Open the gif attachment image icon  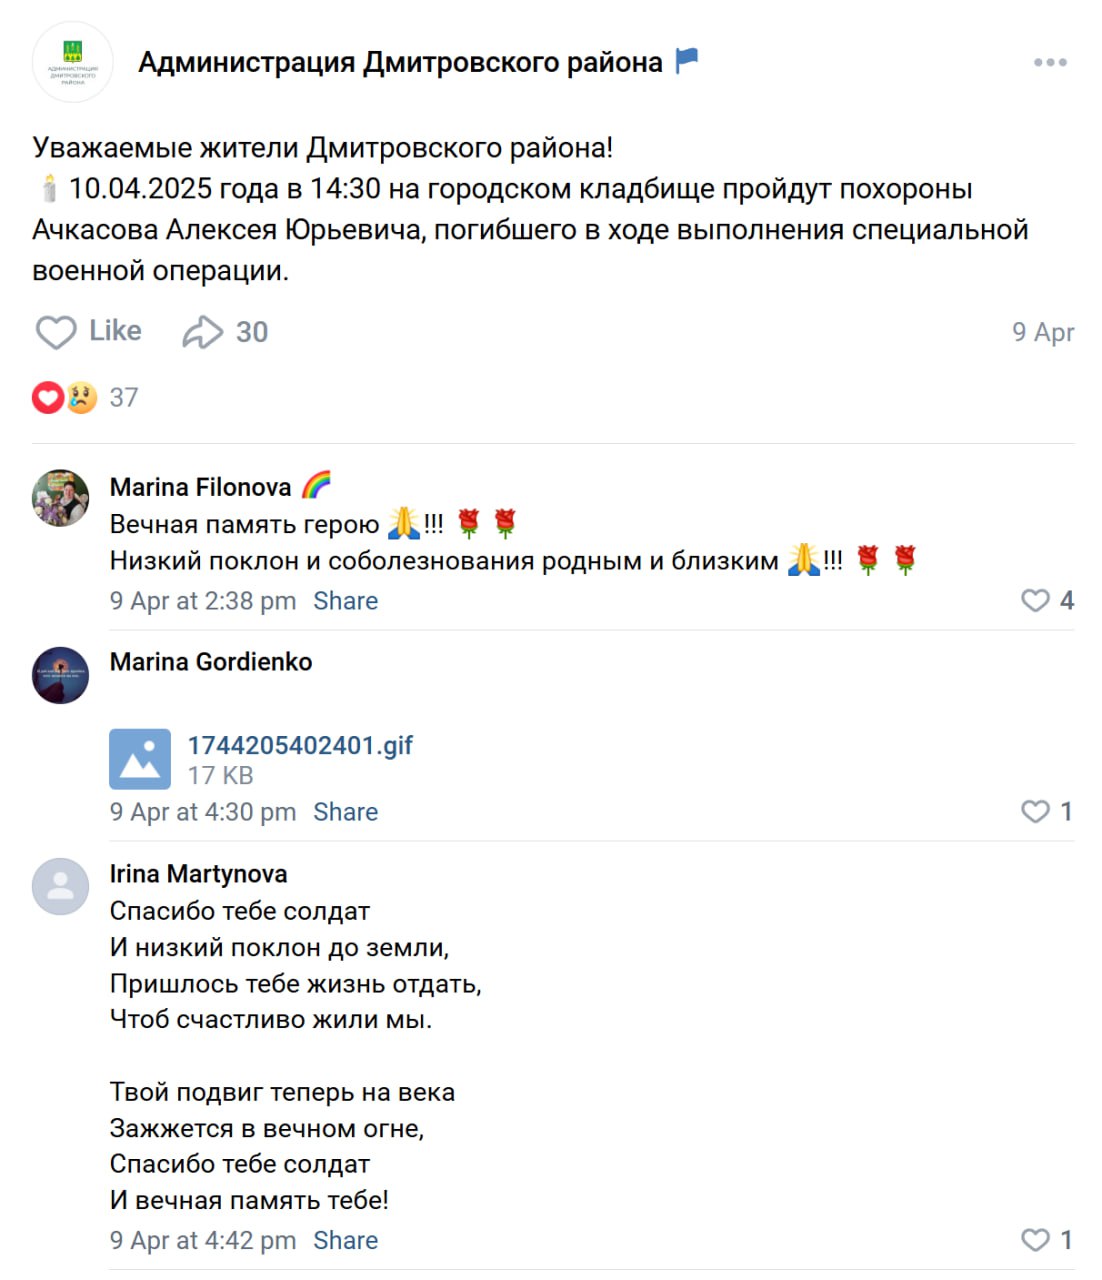pos(140,759)
